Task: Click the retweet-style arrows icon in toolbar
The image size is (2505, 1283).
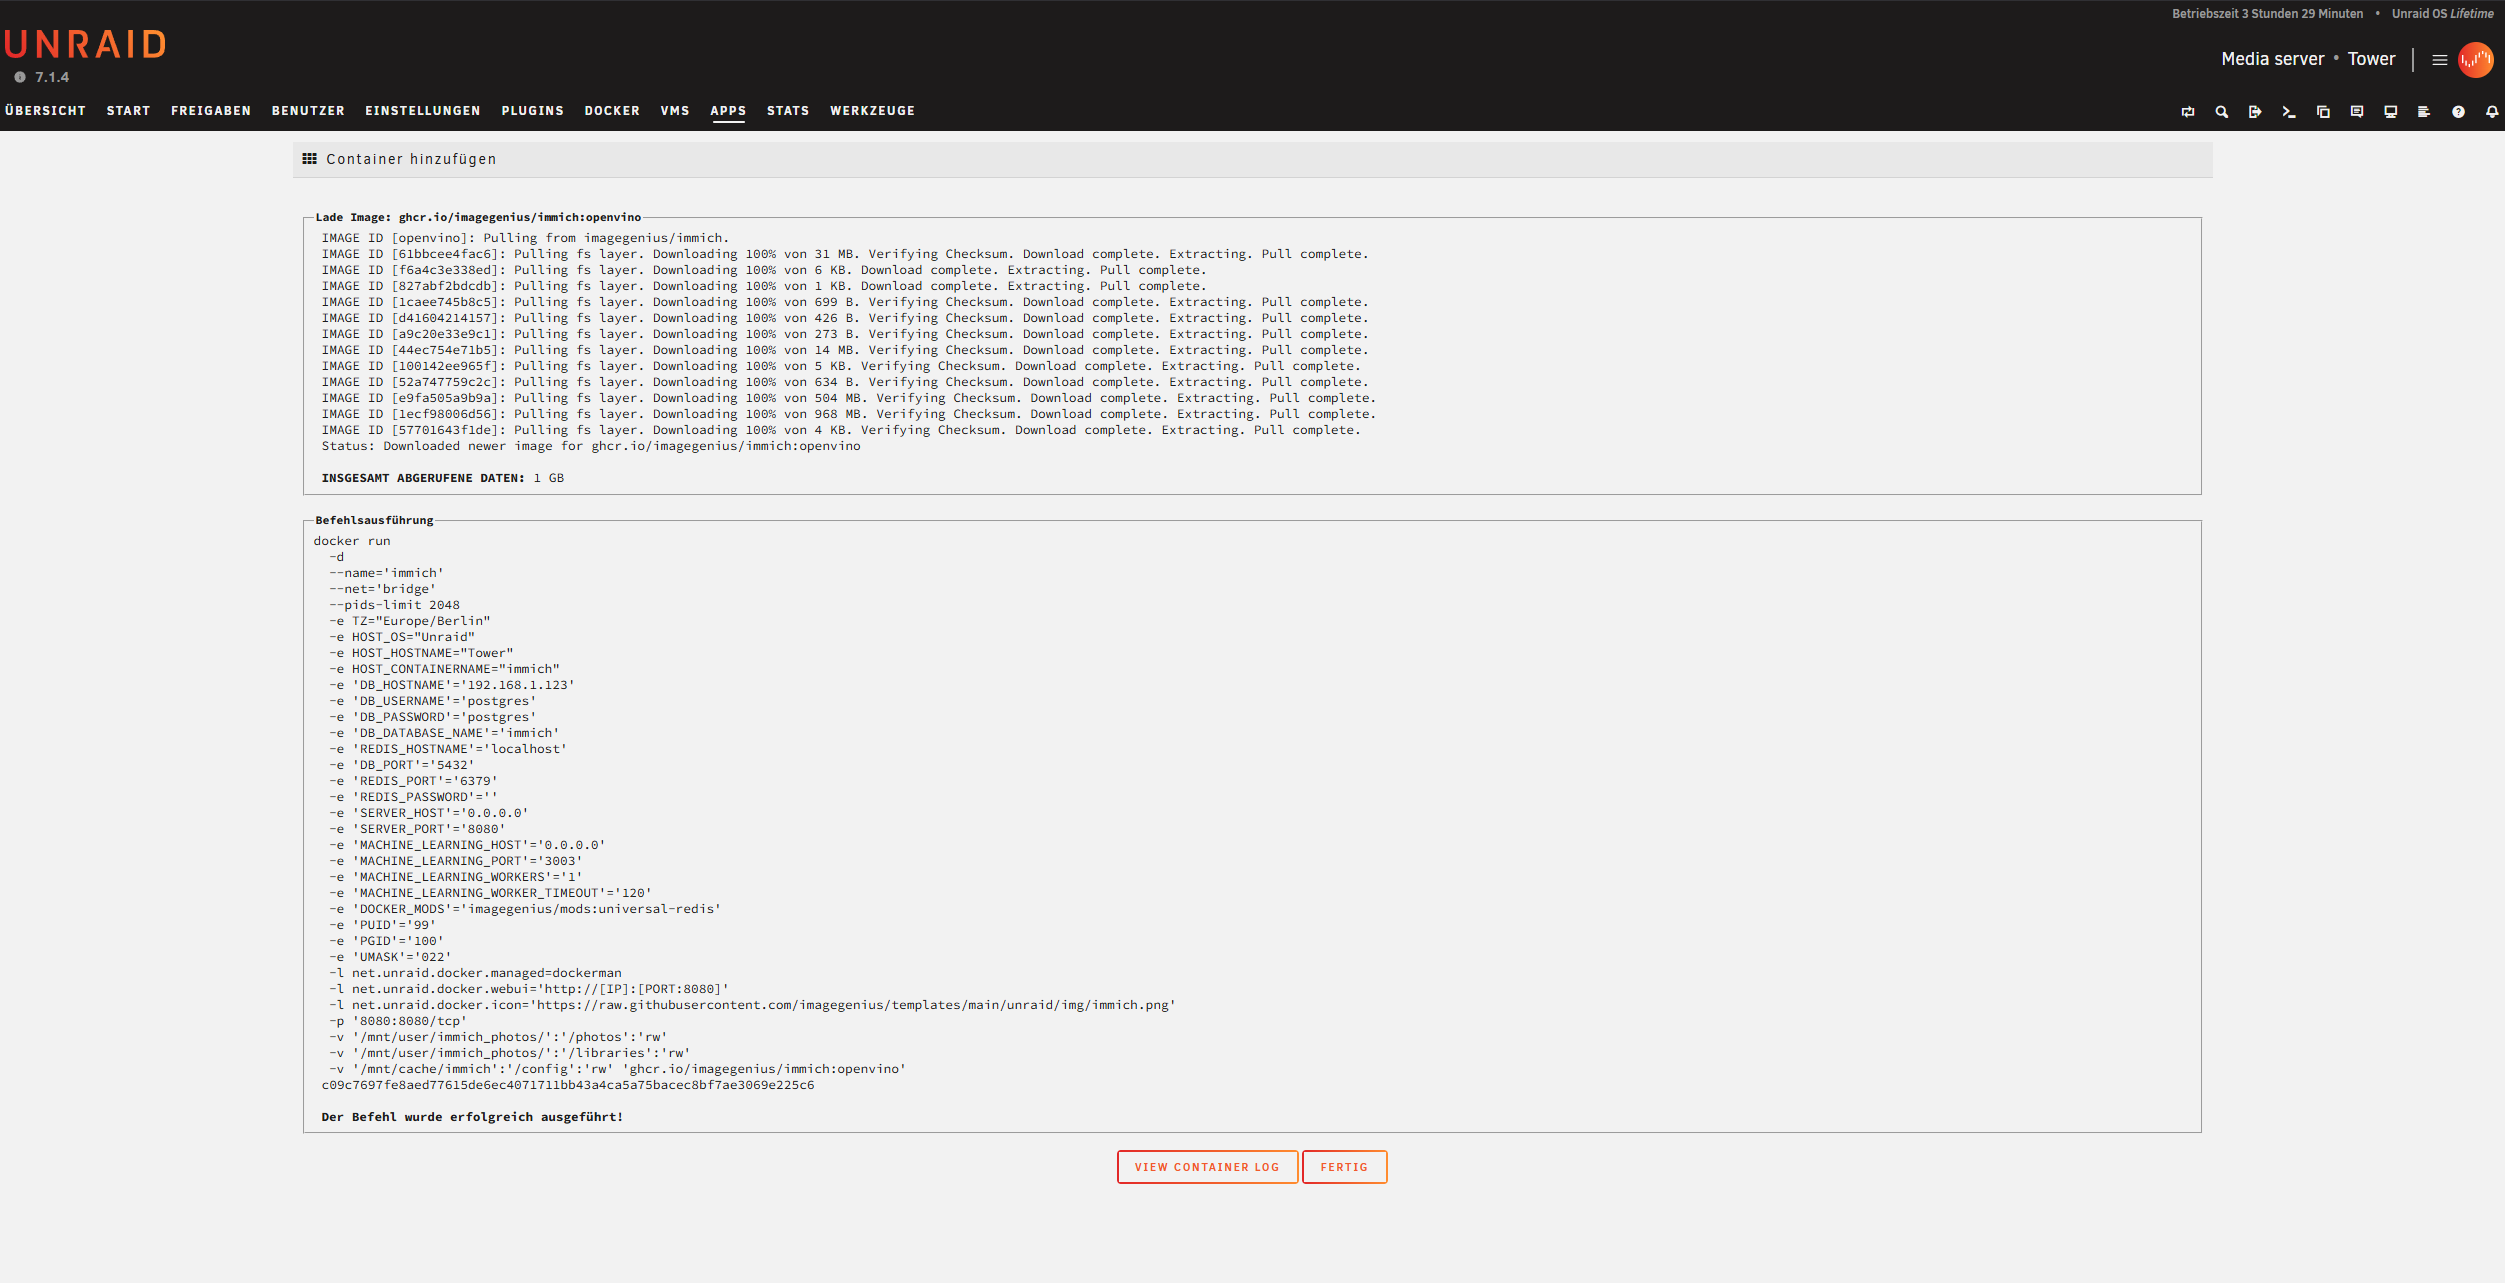Action: [2188, 112]
